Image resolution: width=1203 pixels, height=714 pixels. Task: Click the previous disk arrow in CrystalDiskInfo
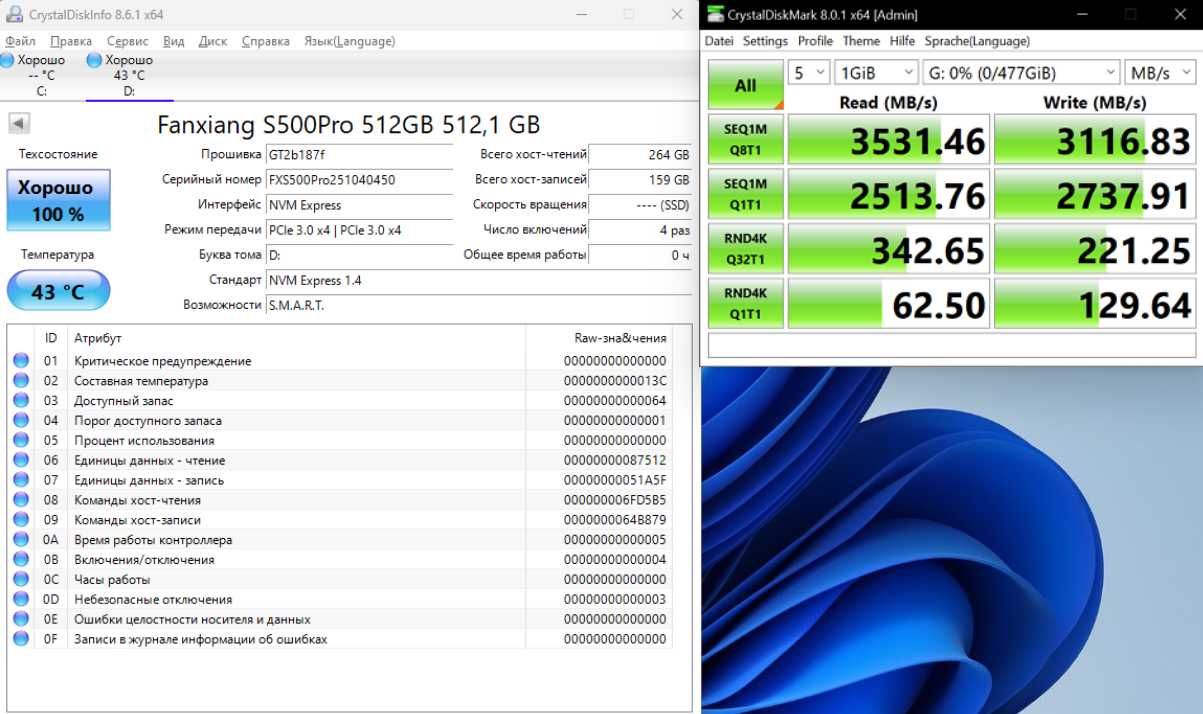19,124
